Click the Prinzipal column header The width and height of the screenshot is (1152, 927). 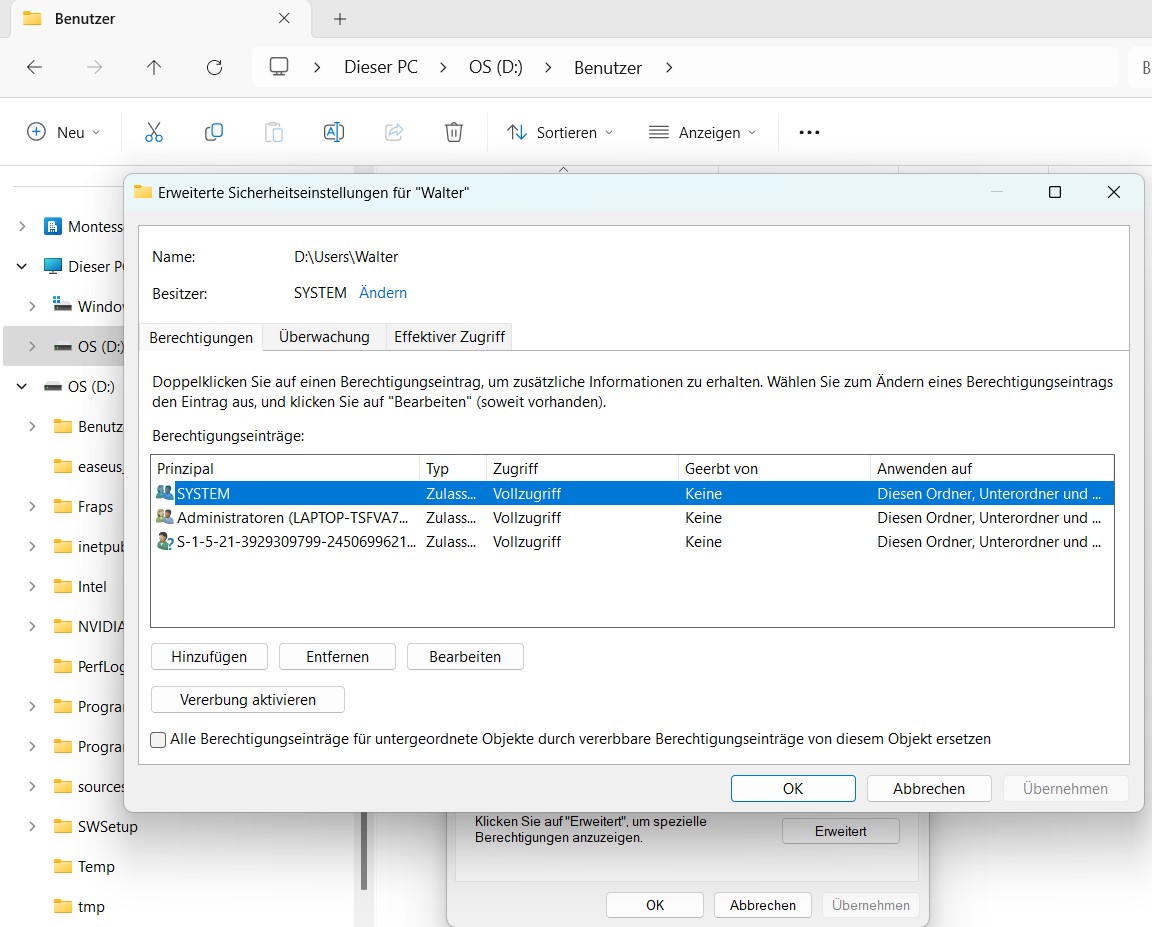coord(285,469)
